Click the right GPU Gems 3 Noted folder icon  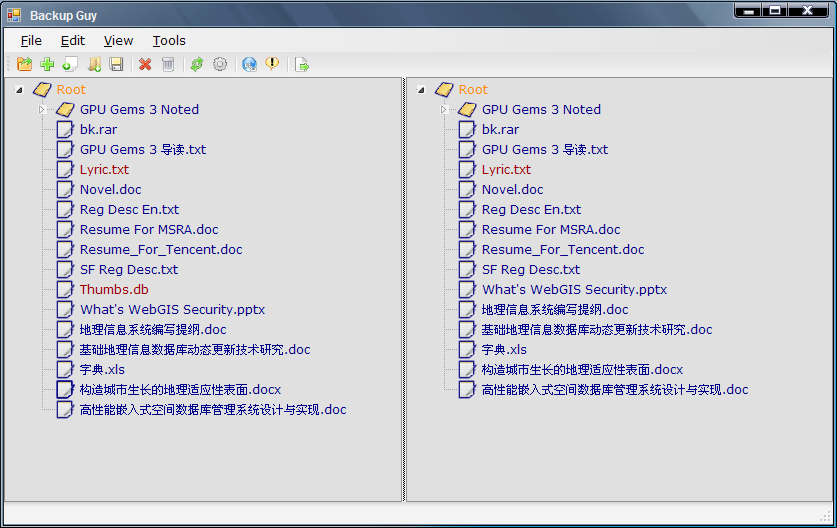pos(467,109)
